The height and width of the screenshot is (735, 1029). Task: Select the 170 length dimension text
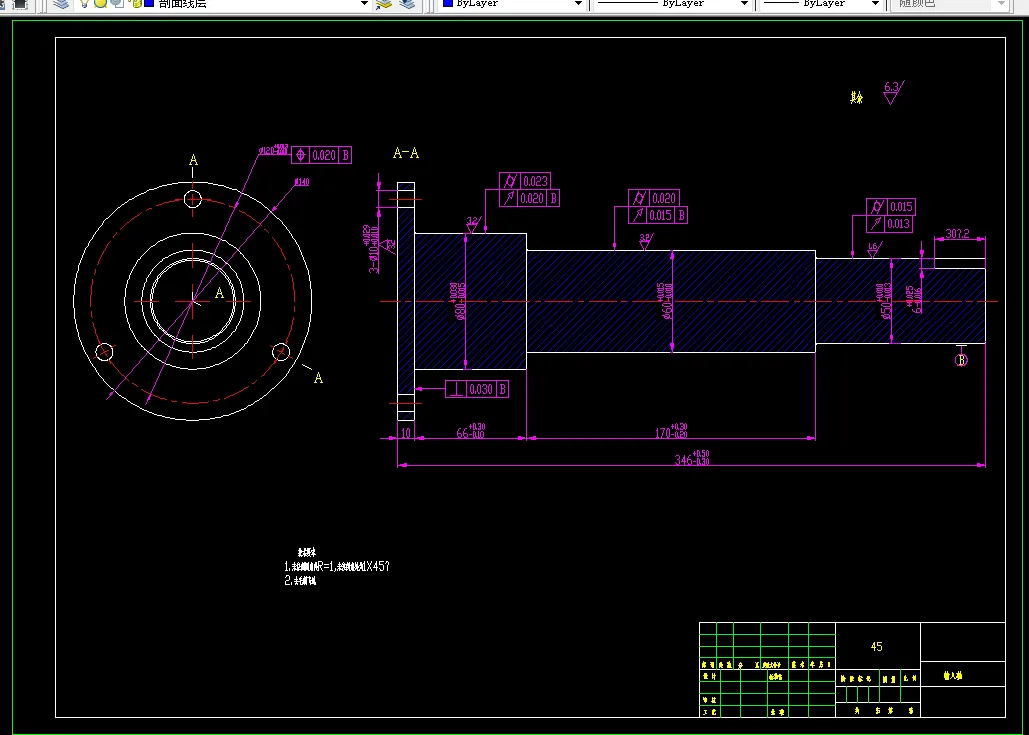671,431
